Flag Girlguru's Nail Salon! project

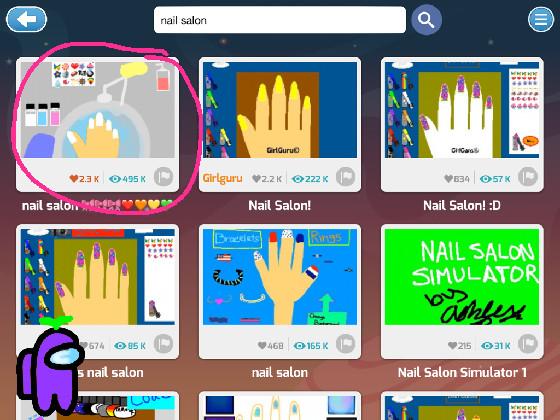345,177
